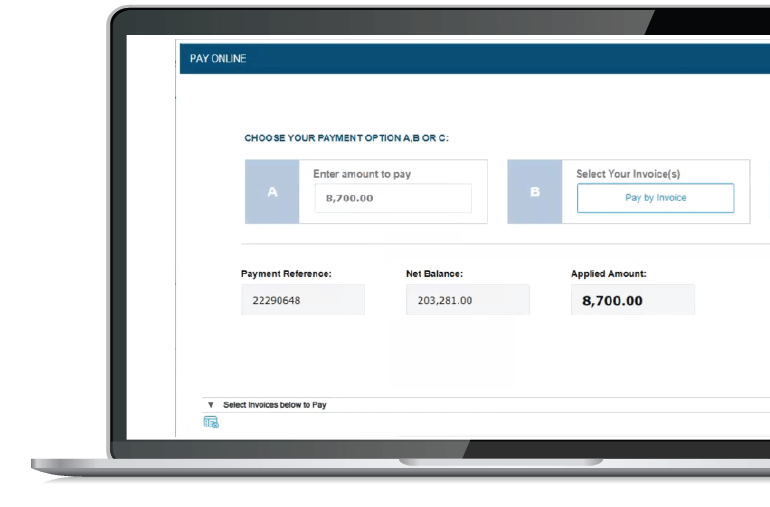Screen dimensions: 770x507
Task: Click the 'Select Invoices below to Pay' header text
Action: click(x=274, y=405)
